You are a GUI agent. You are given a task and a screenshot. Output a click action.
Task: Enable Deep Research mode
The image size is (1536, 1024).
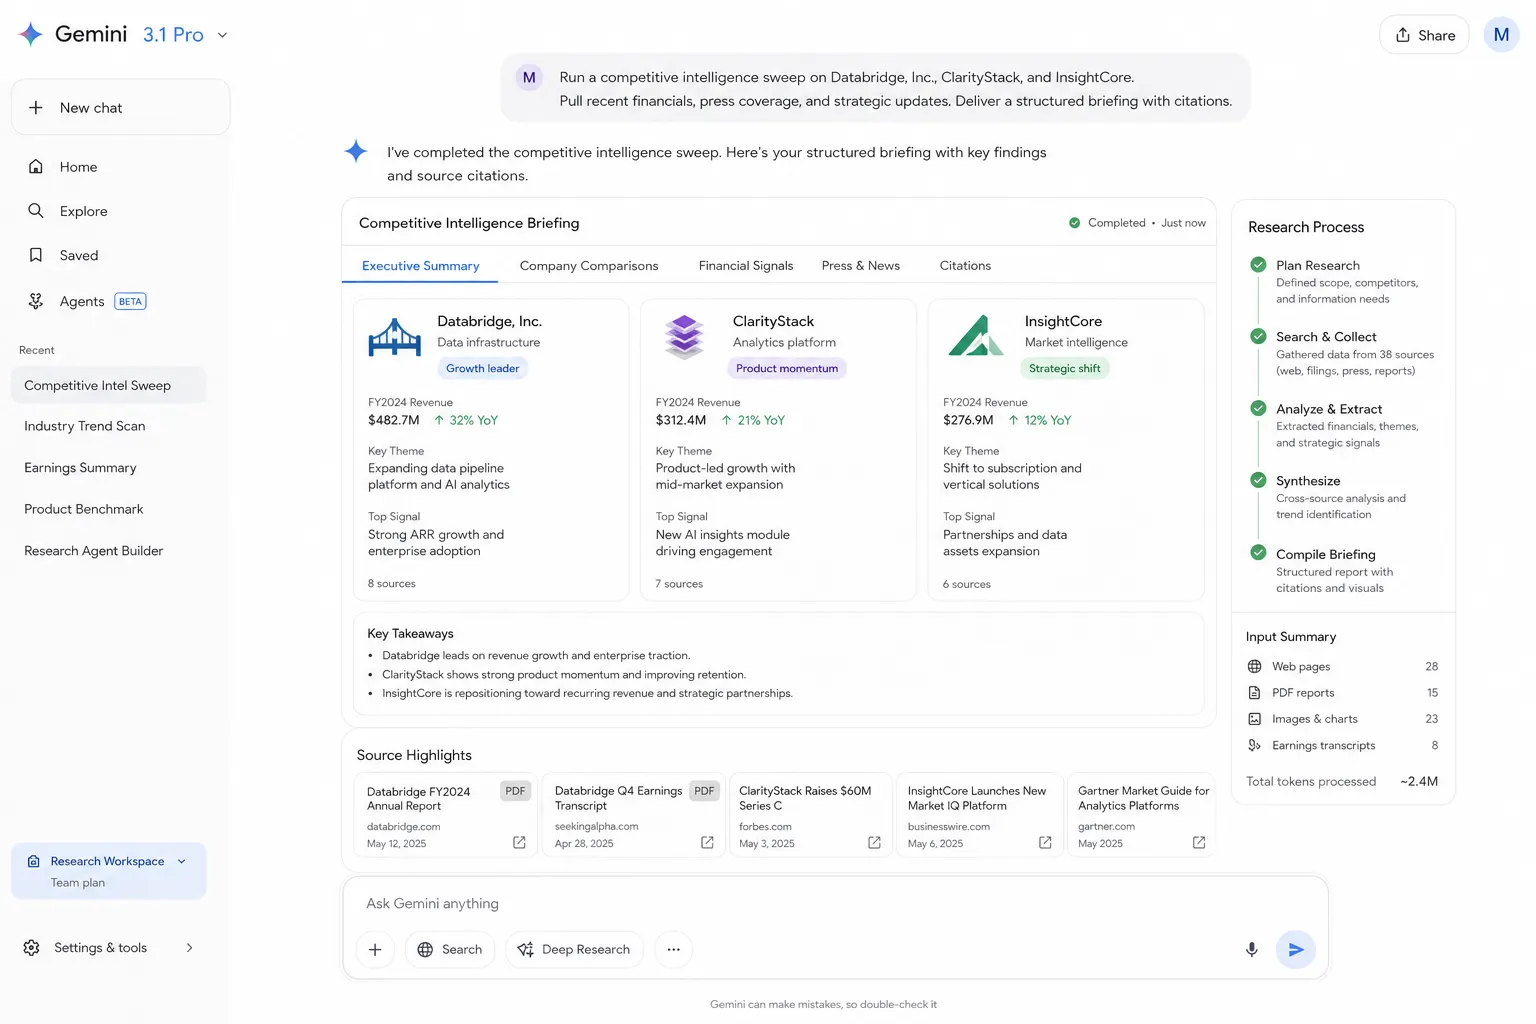pos(575,950)
